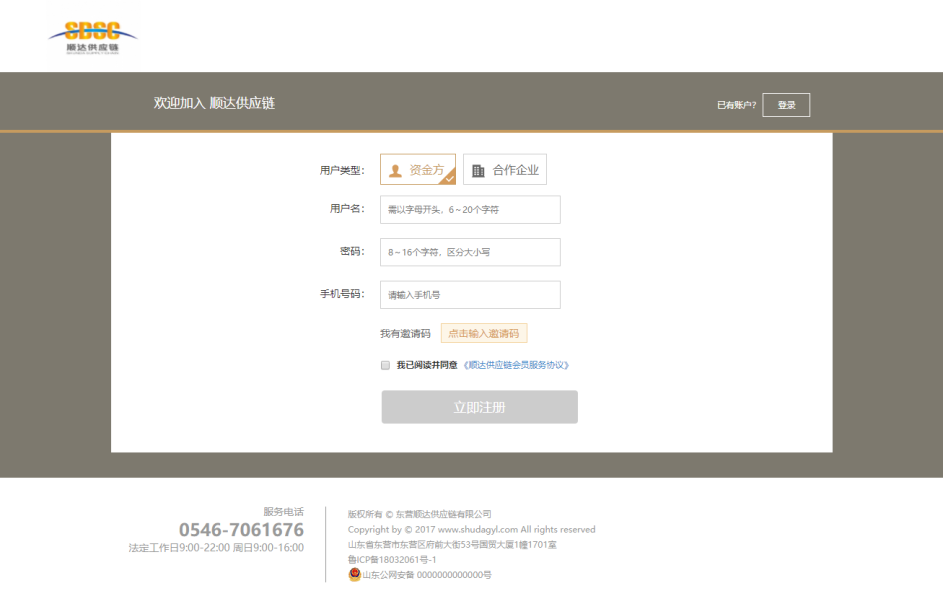Click the 点击输入邀请码 invitation code button
The width and height of the screenshot is (943, 604).
(x=484, y=332)
